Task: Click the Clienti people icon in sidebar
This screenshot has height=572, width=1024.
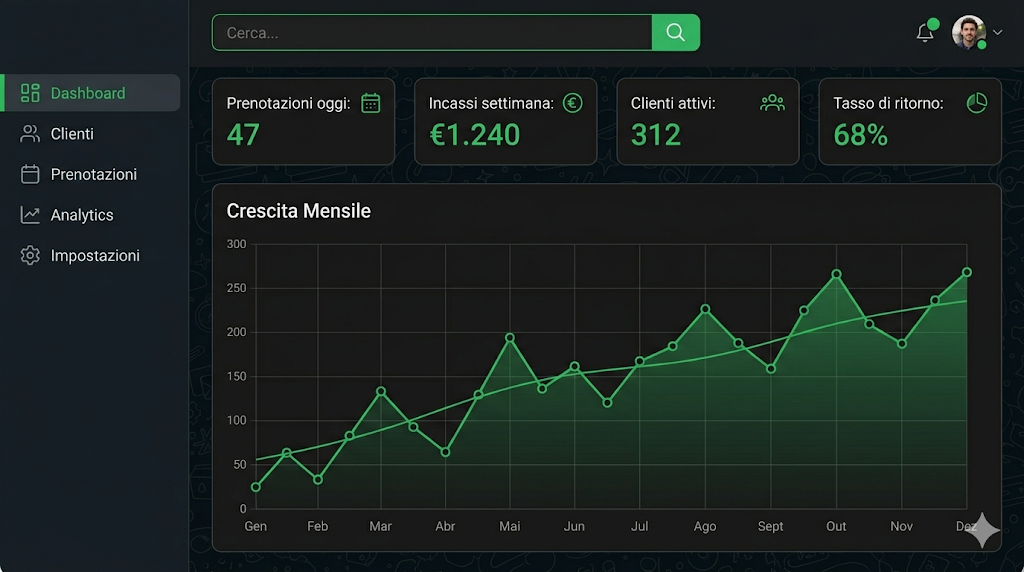Action: [30, 134]
